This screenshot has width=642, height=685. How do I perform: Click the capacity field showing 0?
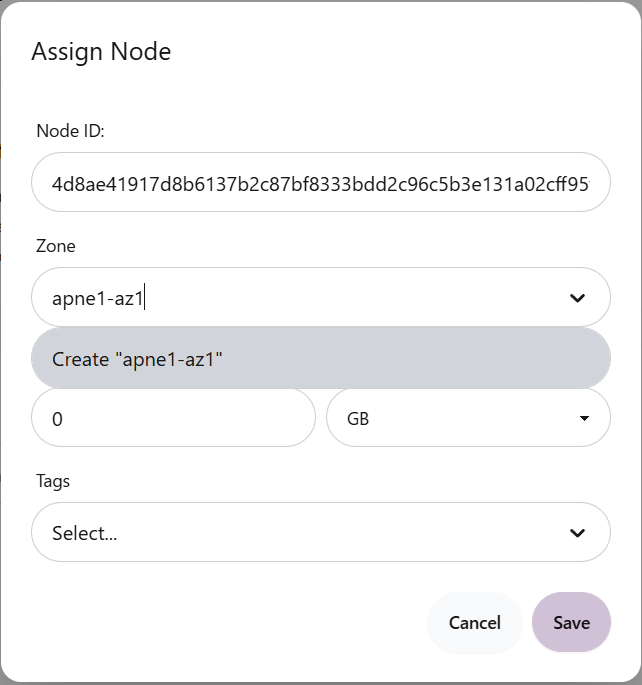click(173, 418)
